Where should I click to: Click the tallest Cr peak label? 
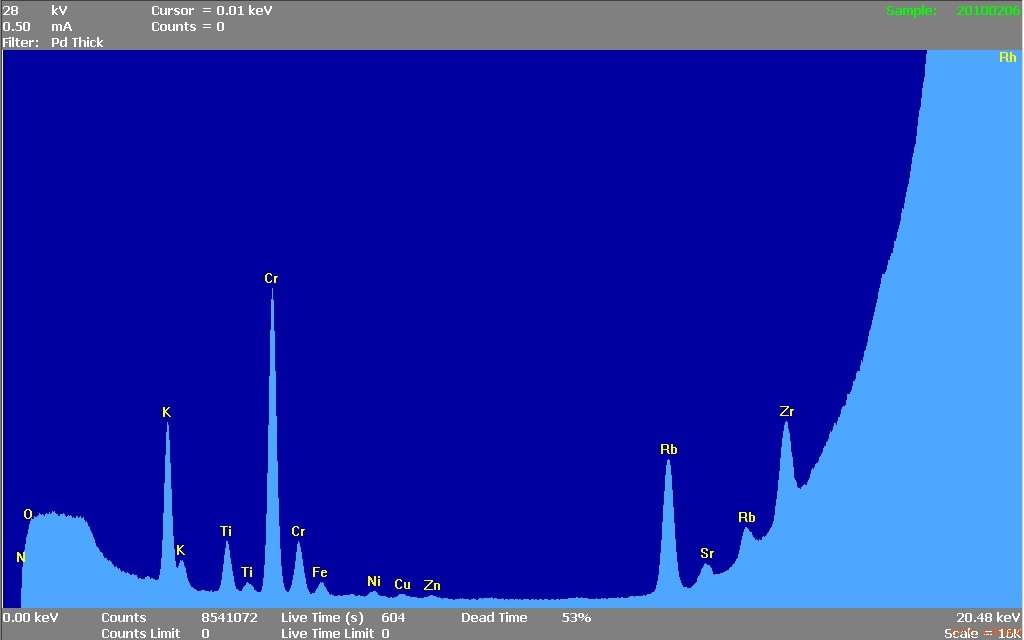[x=271, y=279]
